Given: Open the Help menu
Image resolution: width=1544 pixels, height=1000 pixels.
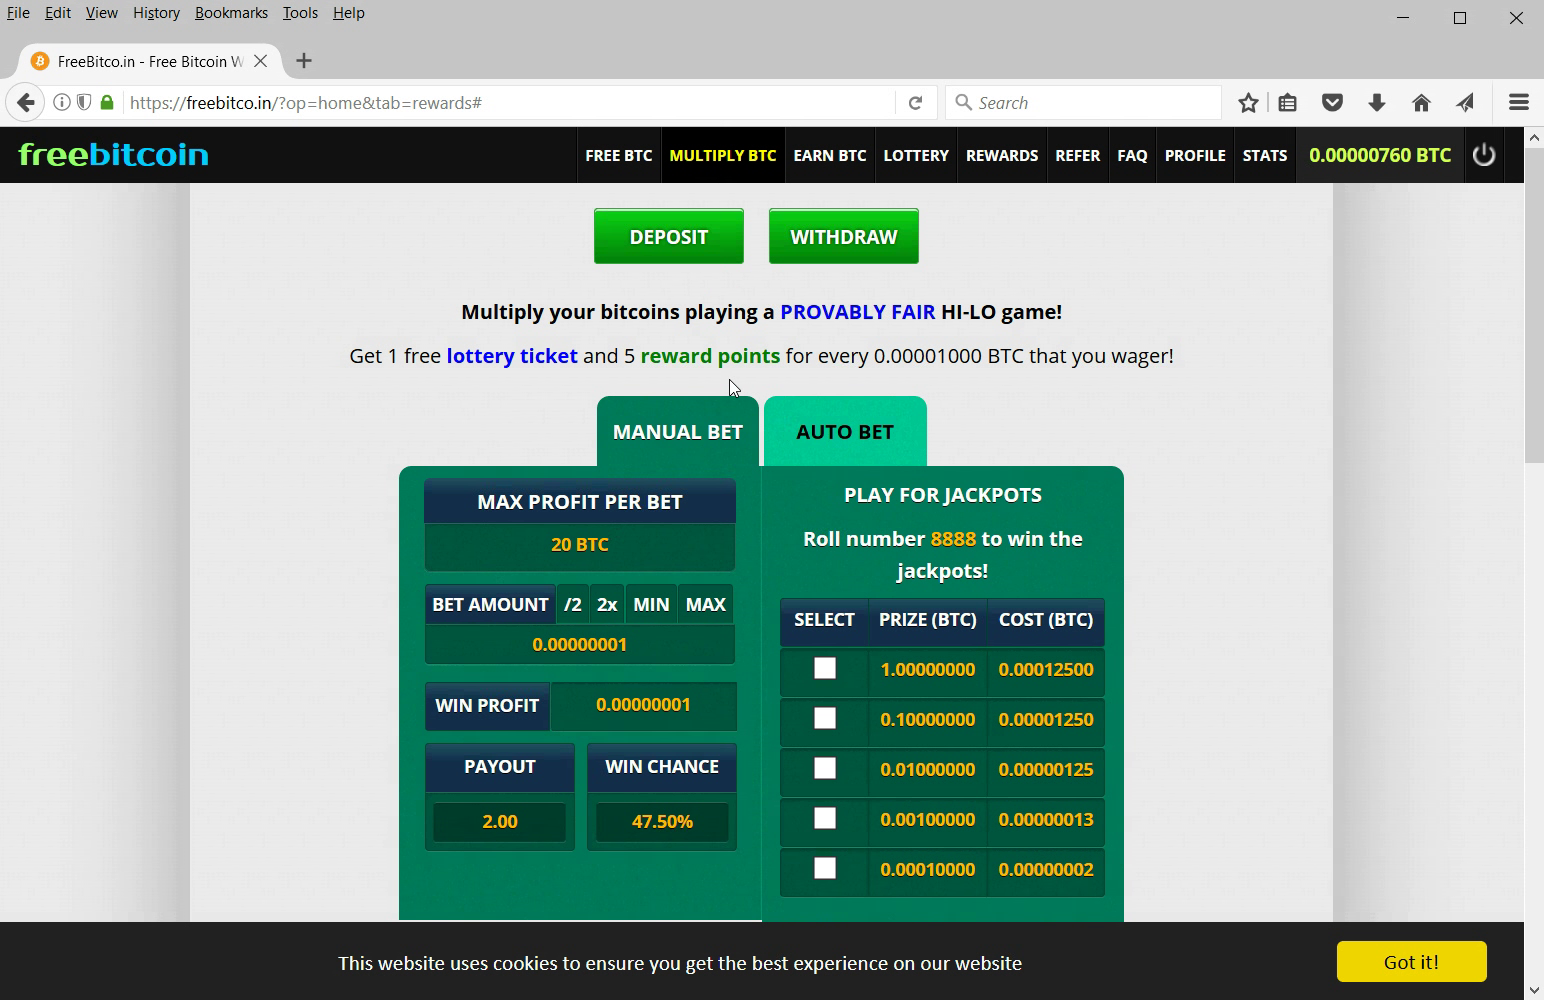Looking at the screenshot, I should point(348,13).
